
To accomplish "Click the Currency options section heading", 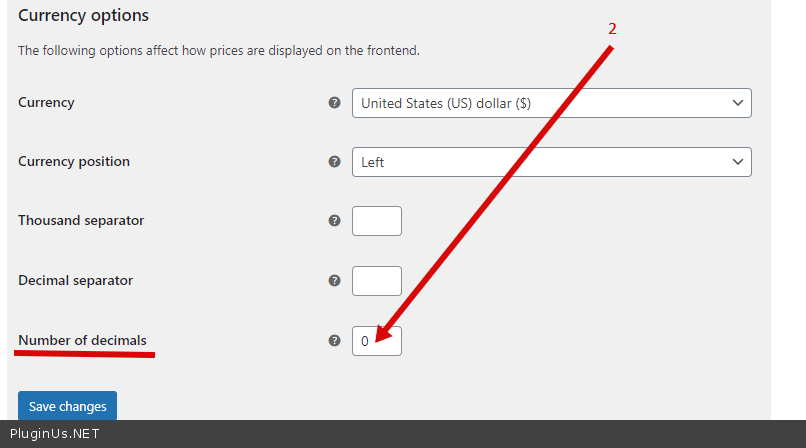I will (x=83, y=16).
